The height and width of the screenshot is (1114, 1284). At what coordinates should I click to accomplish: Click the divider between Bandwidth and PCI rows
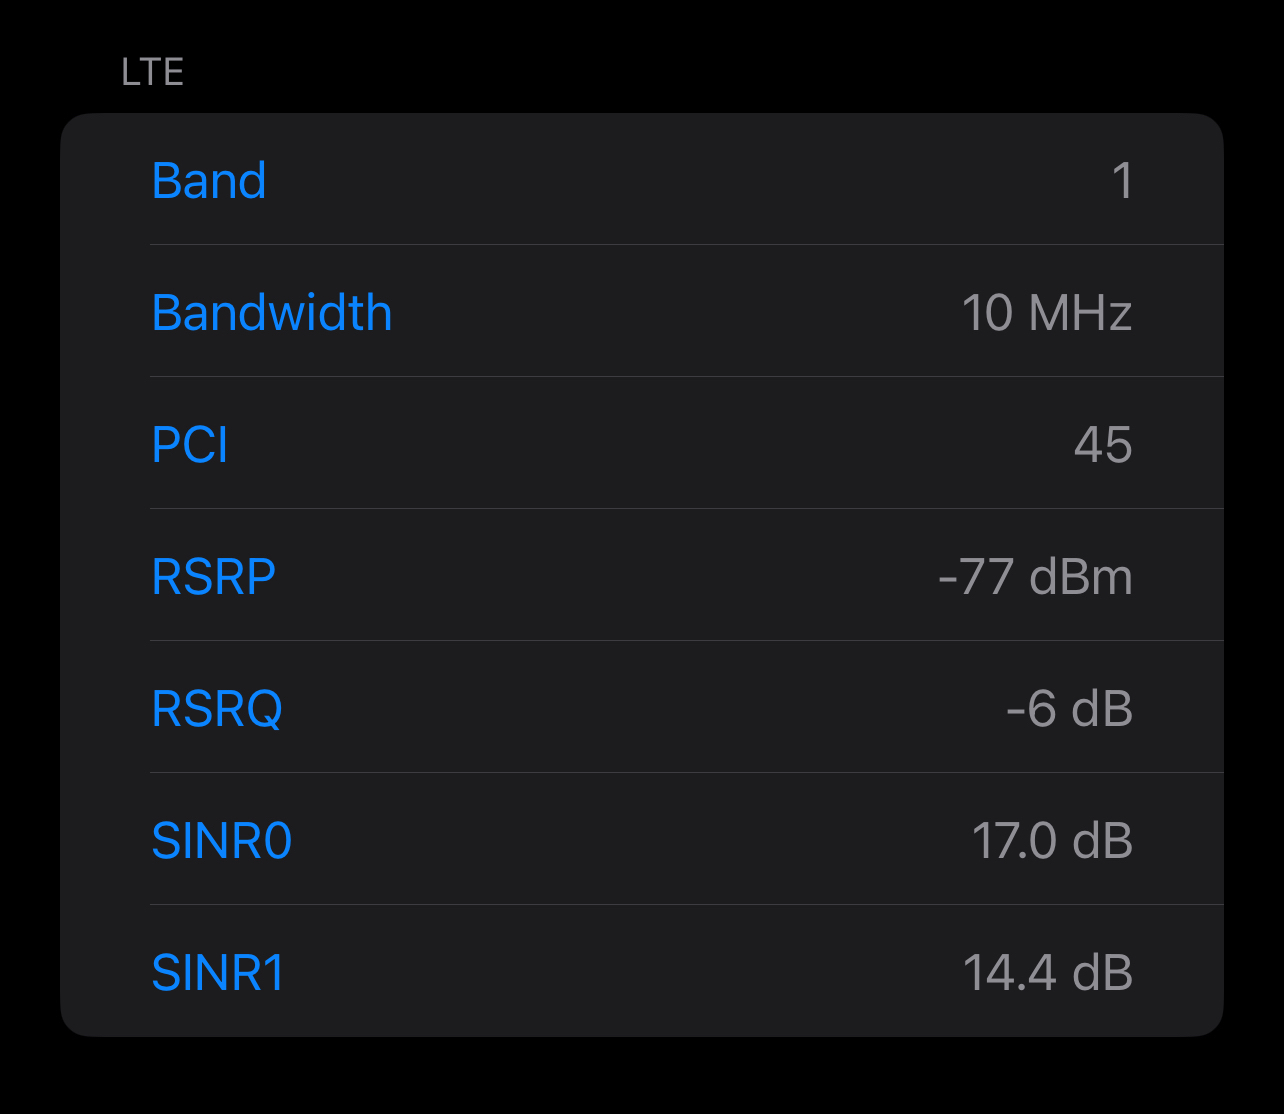click(x=687, y=376)
